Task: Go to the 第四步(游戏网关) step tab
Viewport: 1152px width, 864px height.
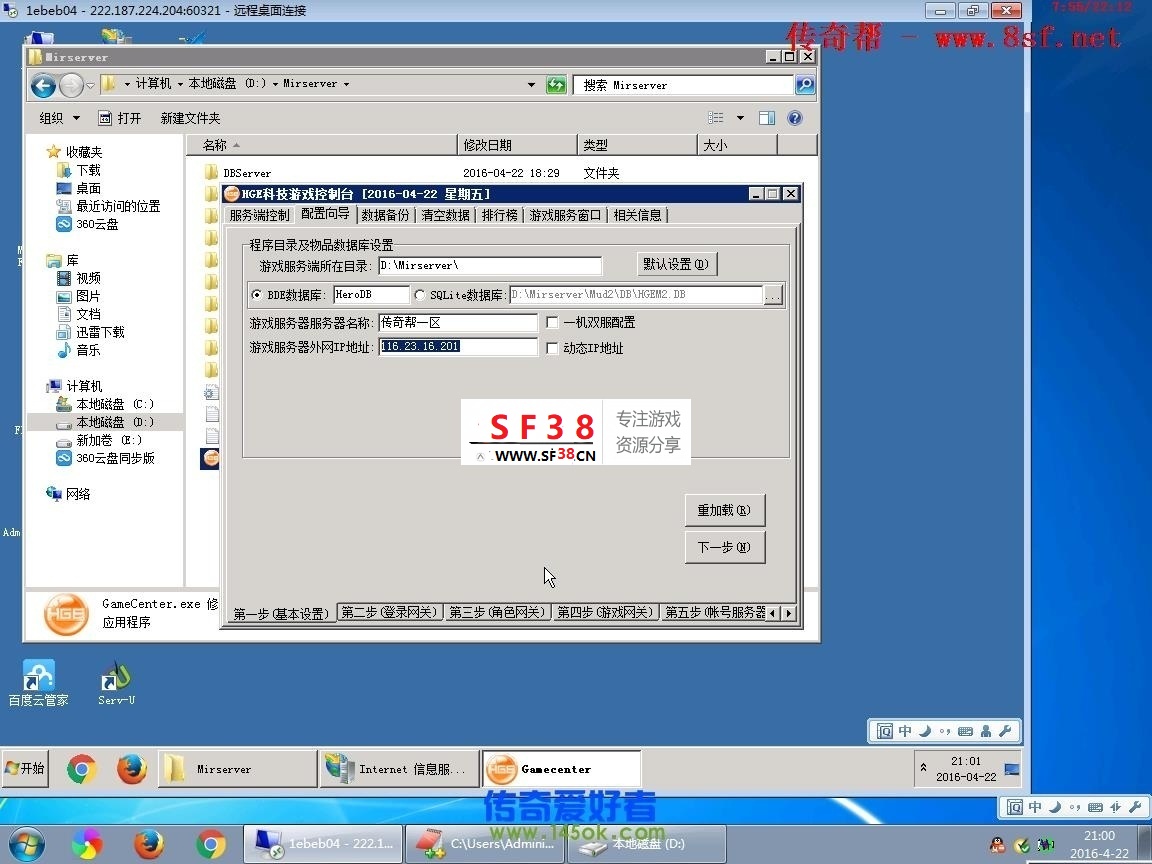Action: point(605,612)
